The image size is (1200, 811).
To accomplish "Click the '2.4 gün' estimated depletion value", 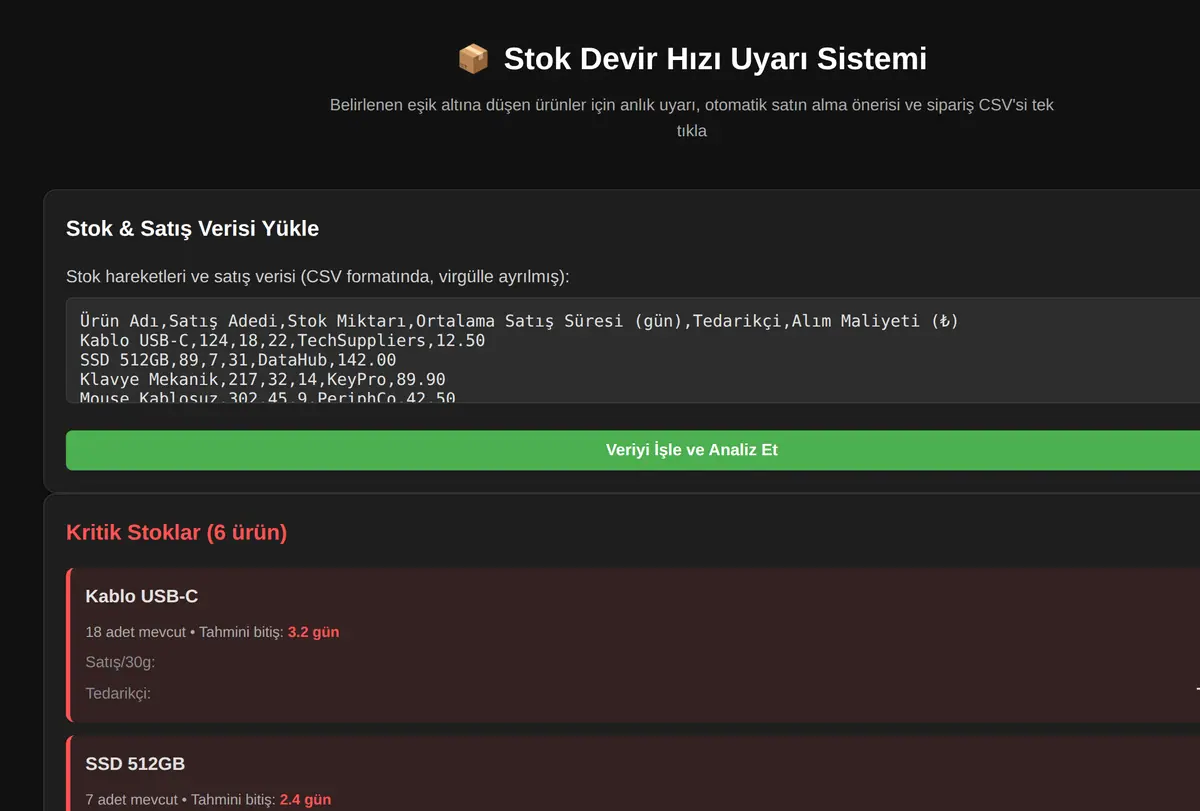I will 305,799.
